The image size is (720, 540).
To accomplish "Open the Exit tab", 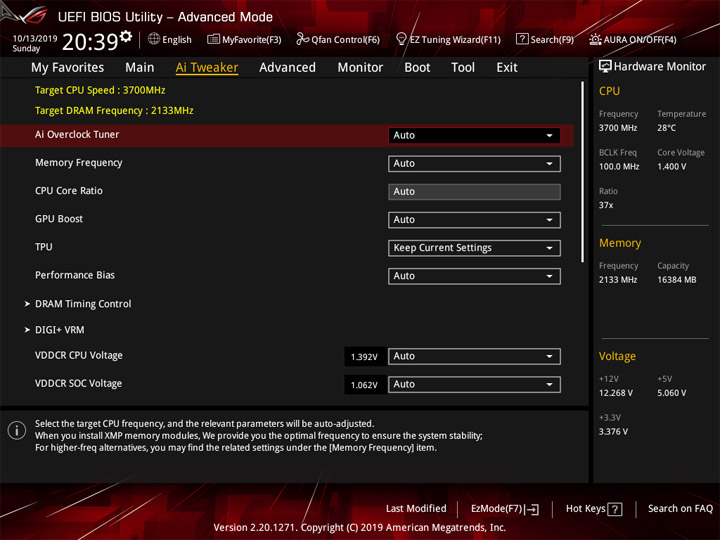I will point(507,68).
